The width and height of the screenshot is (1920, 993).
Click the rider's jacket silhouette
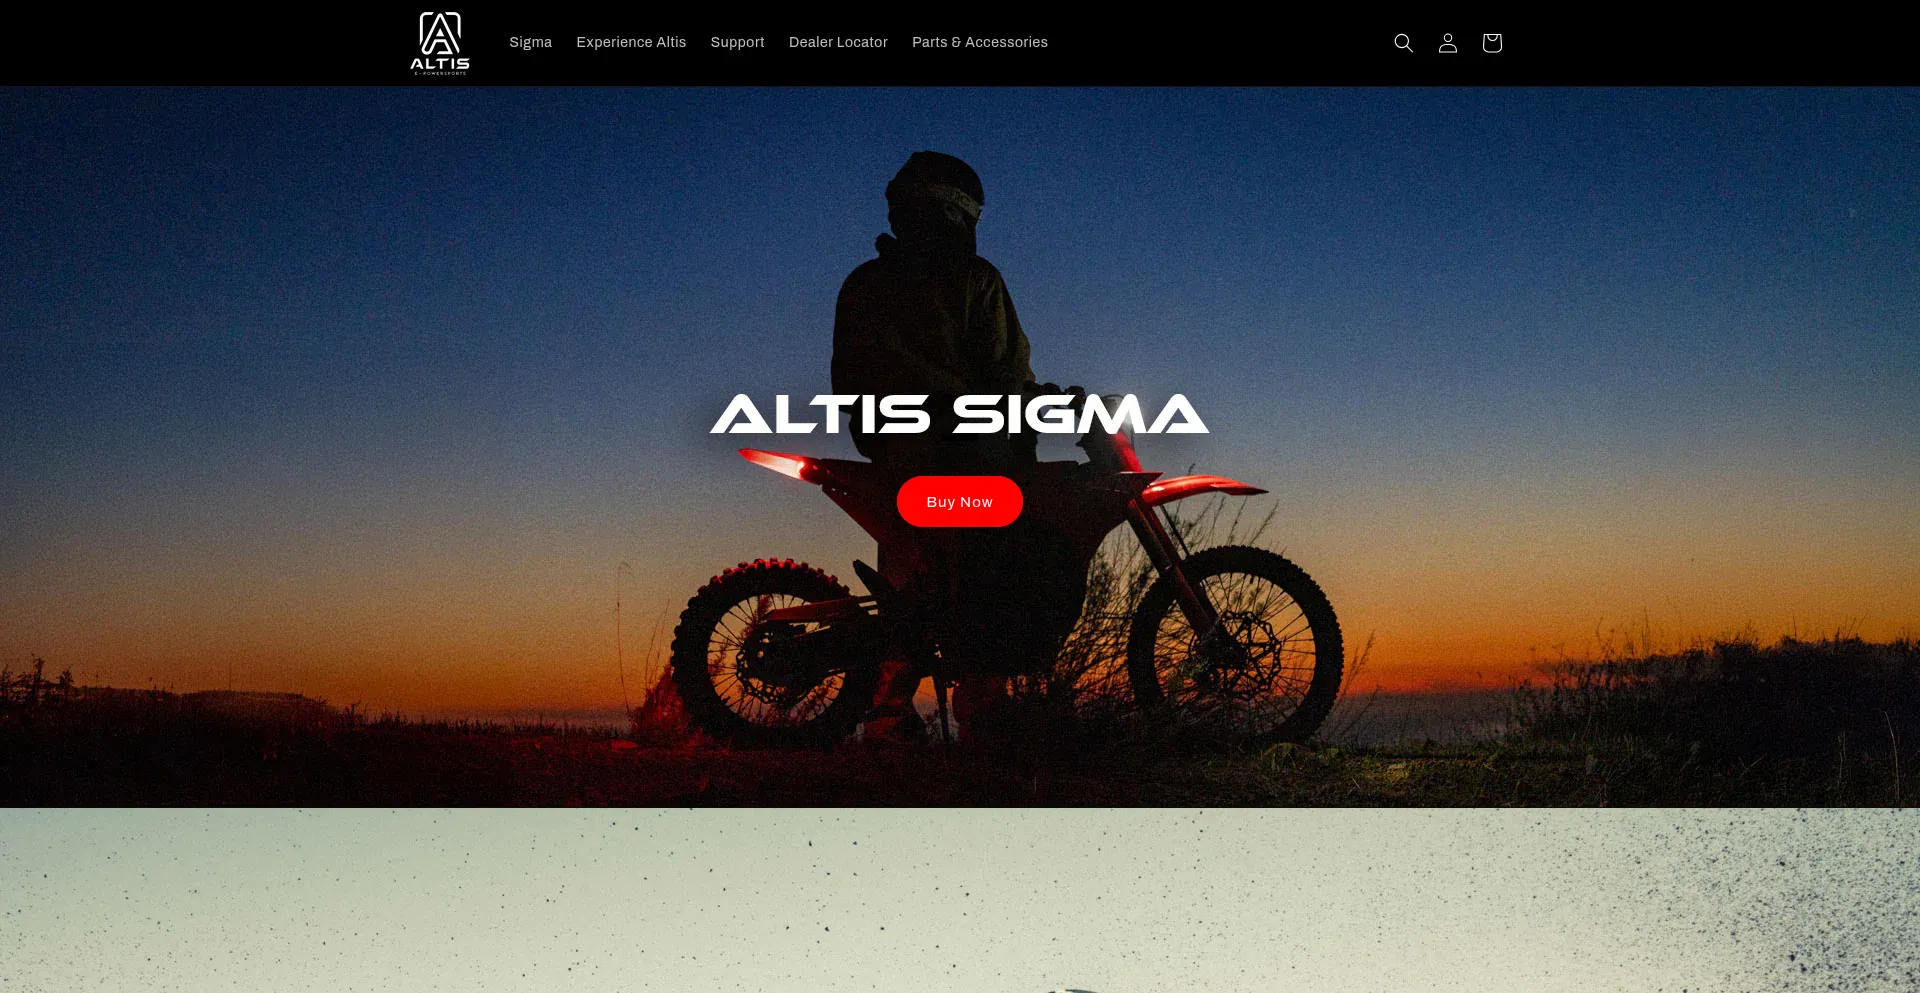[x=930, y=320]
